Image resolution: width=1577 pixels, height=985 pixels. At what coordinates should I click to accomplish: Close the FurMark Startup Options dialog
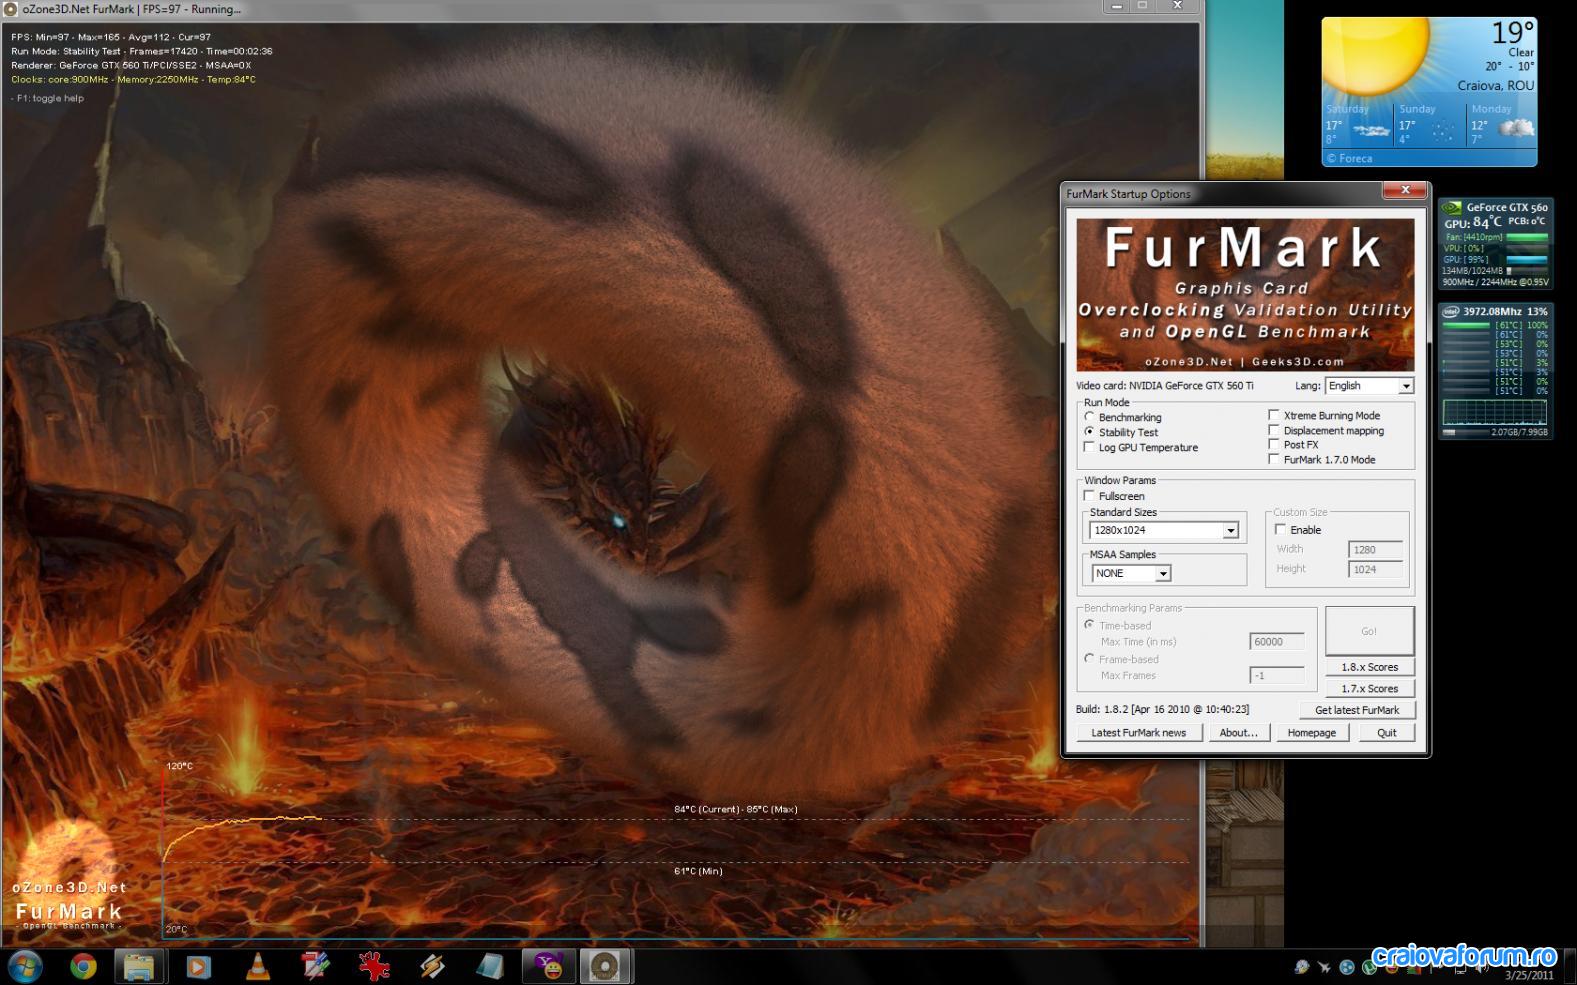[1405, 189]
